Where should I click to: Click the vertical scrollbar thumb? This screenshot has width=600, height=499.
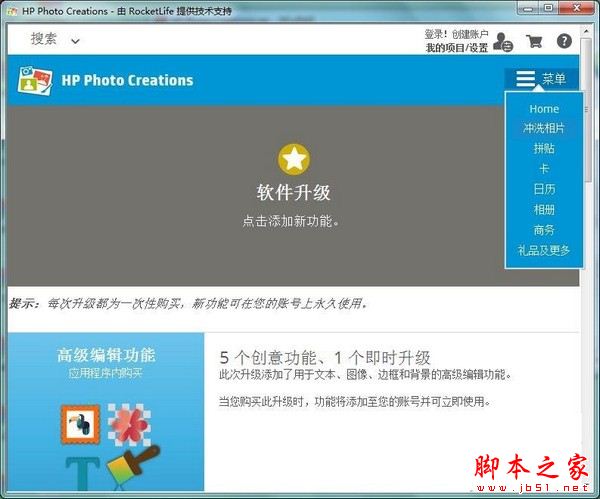[x=586, y=111]
